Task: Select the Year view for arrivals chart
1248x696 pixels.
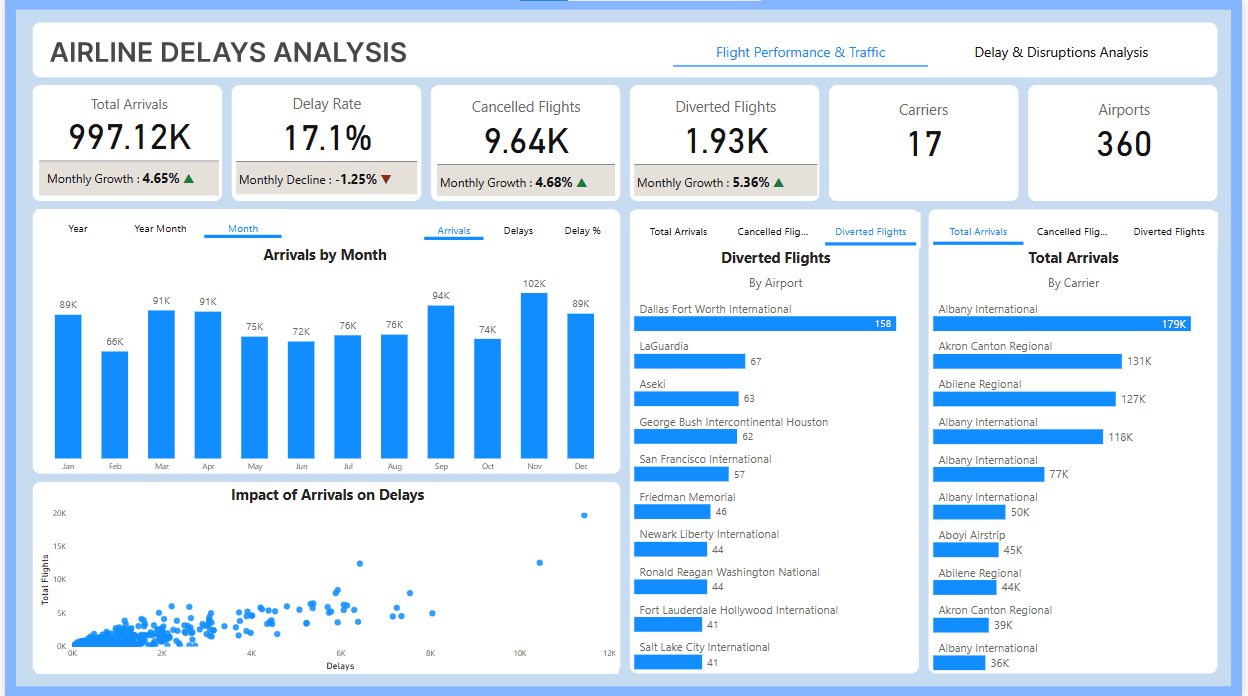Action: (78, 229)
